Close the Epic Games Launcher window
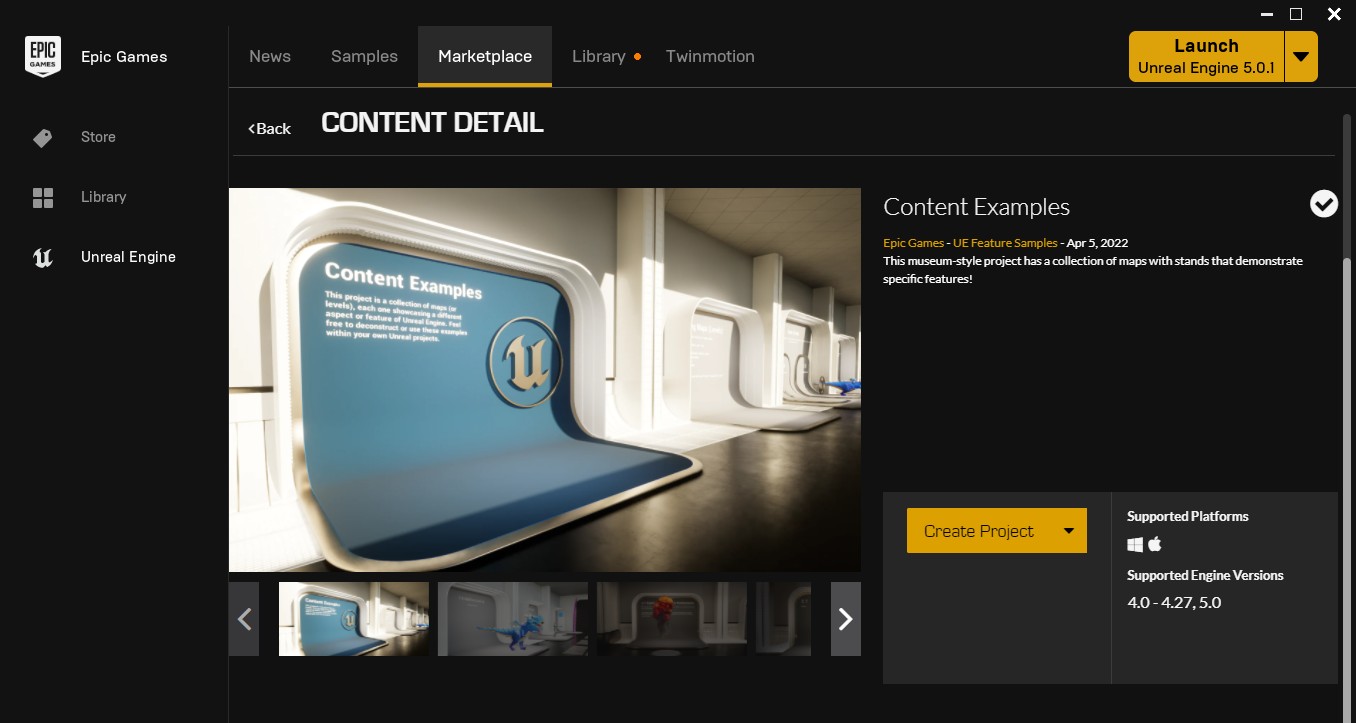 click(1334, 14)
